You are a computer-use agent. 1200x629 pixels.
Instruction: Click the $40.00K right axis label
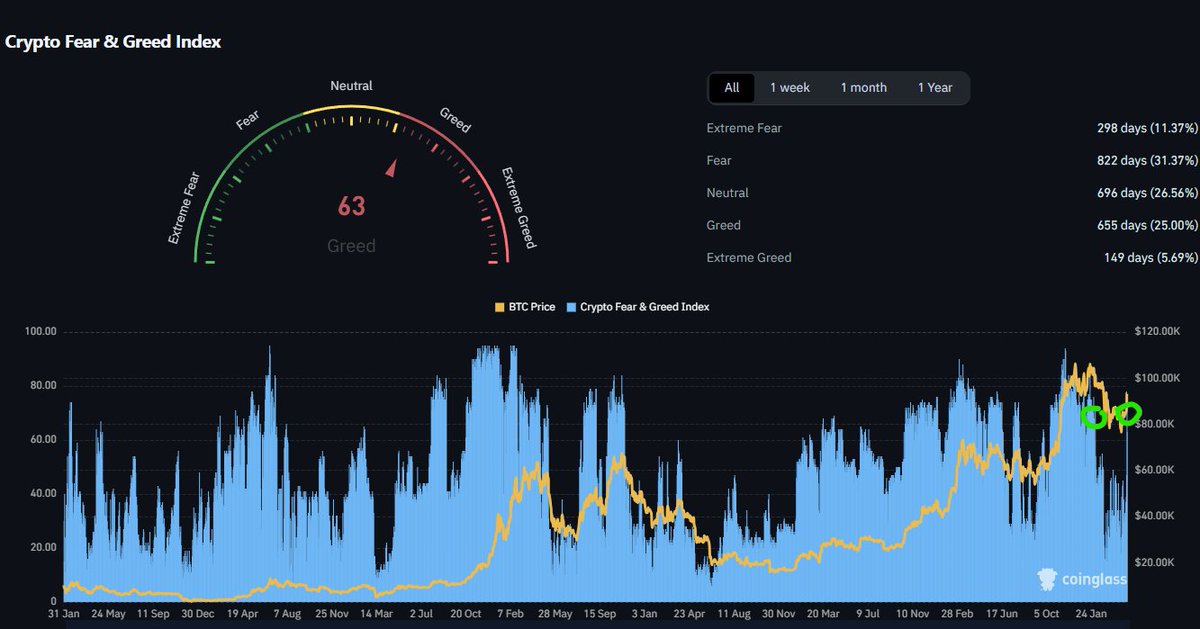[x=1156, y=516]
